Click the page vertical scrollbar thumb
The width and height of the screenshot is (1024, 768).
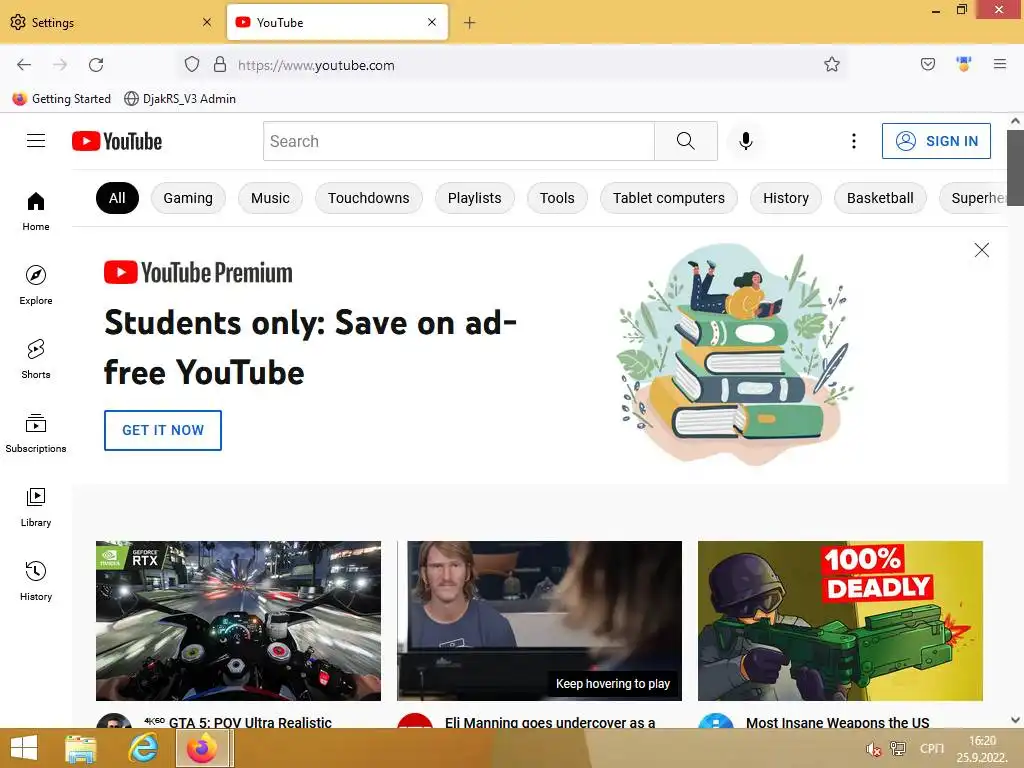coord(1015,168)
